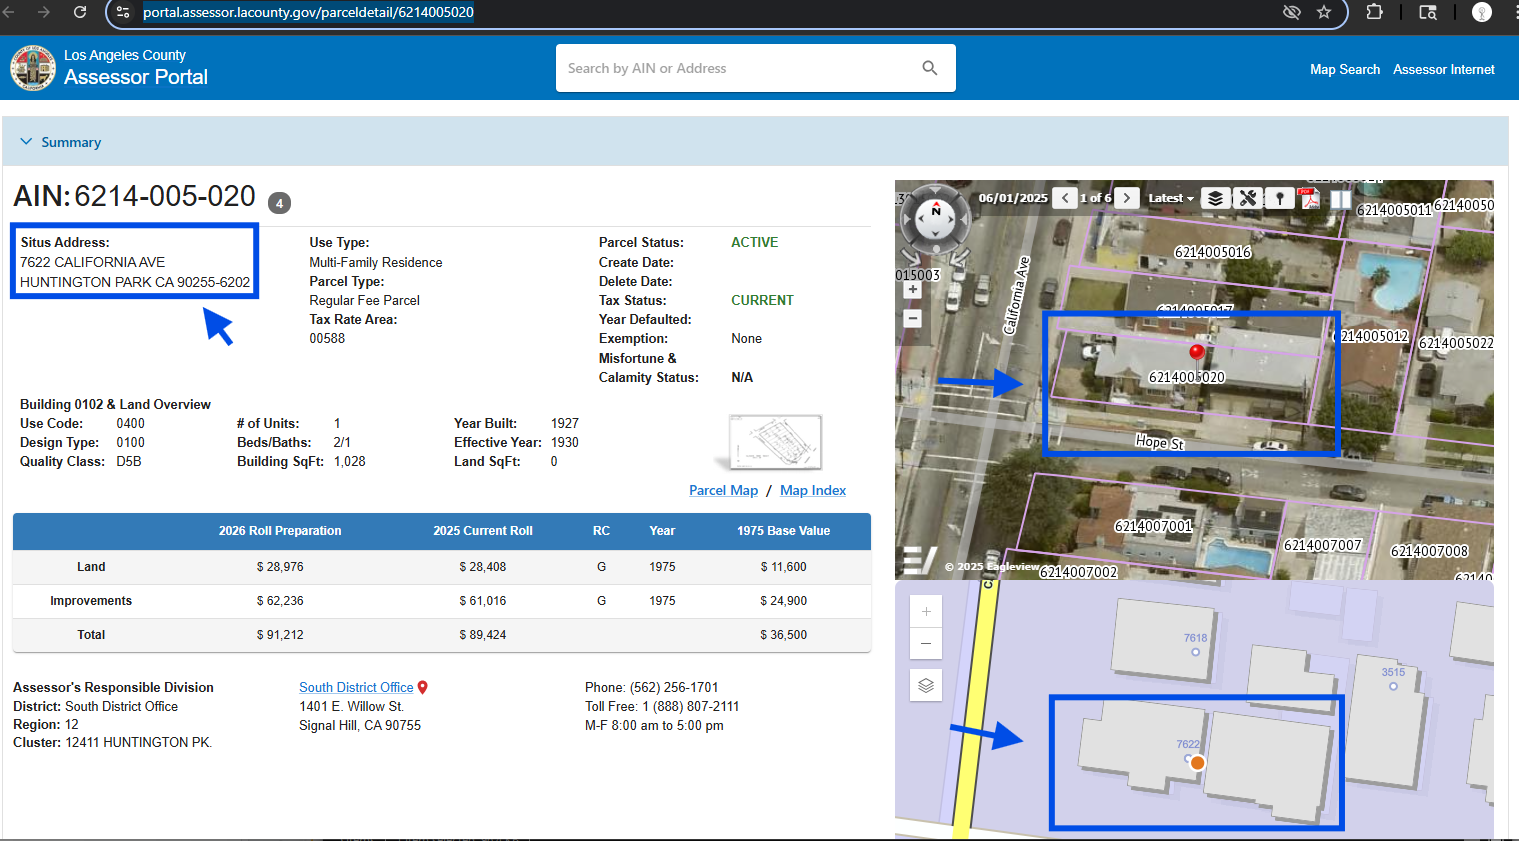This screenshot has height=841, width=1519.
Task: Click the location pin tool in aerial toolbar
Action: point(1279,198)
